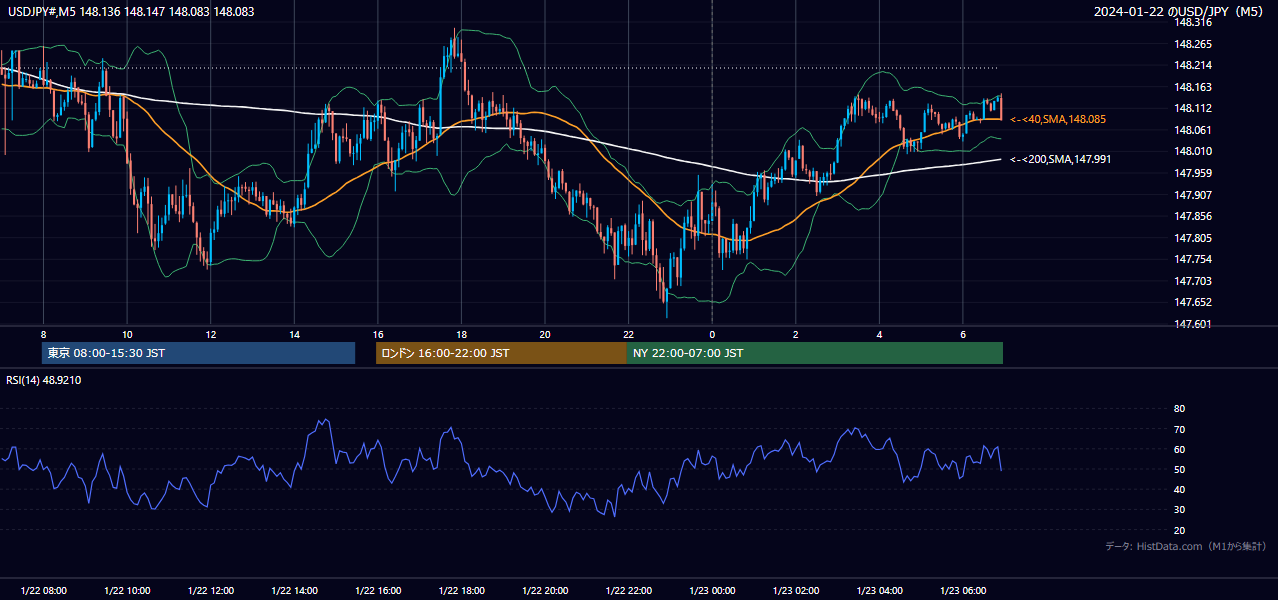Click the 1/22 14:00 time label

(x=294, y=591)
